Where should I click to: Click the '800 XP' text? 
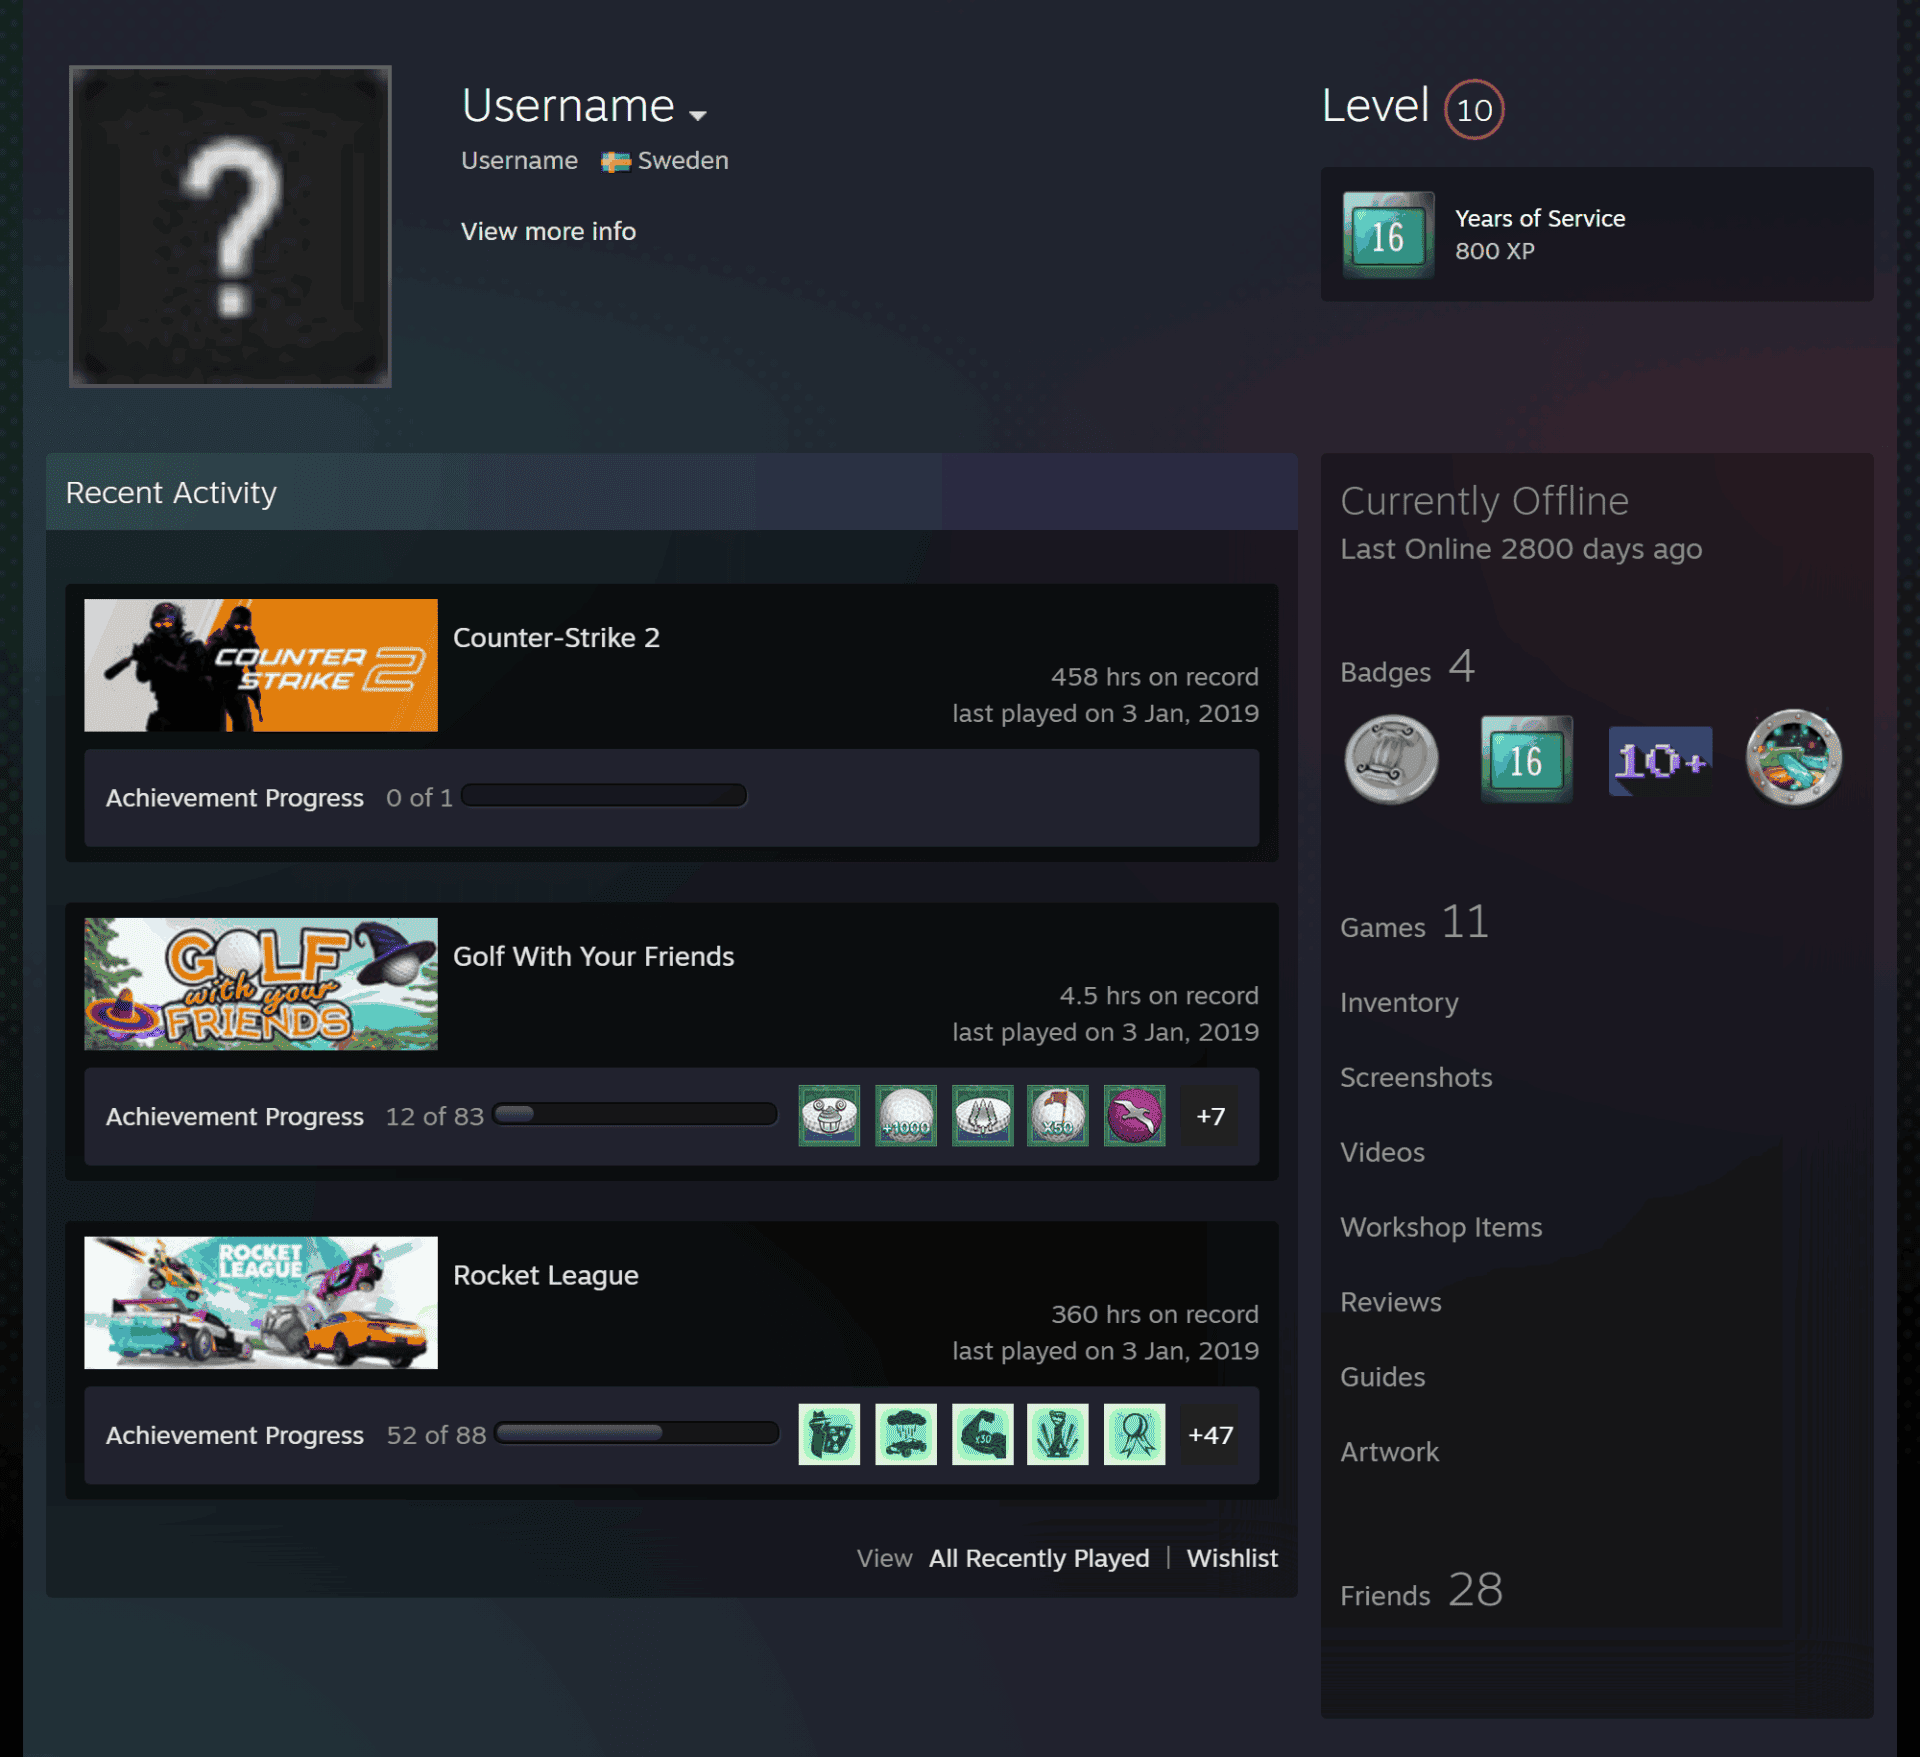tap(1494, 251)
